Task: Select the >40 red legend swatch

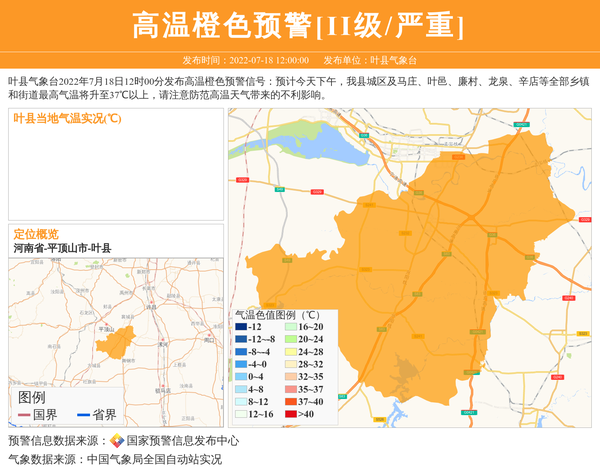Action: coord(291,414)
